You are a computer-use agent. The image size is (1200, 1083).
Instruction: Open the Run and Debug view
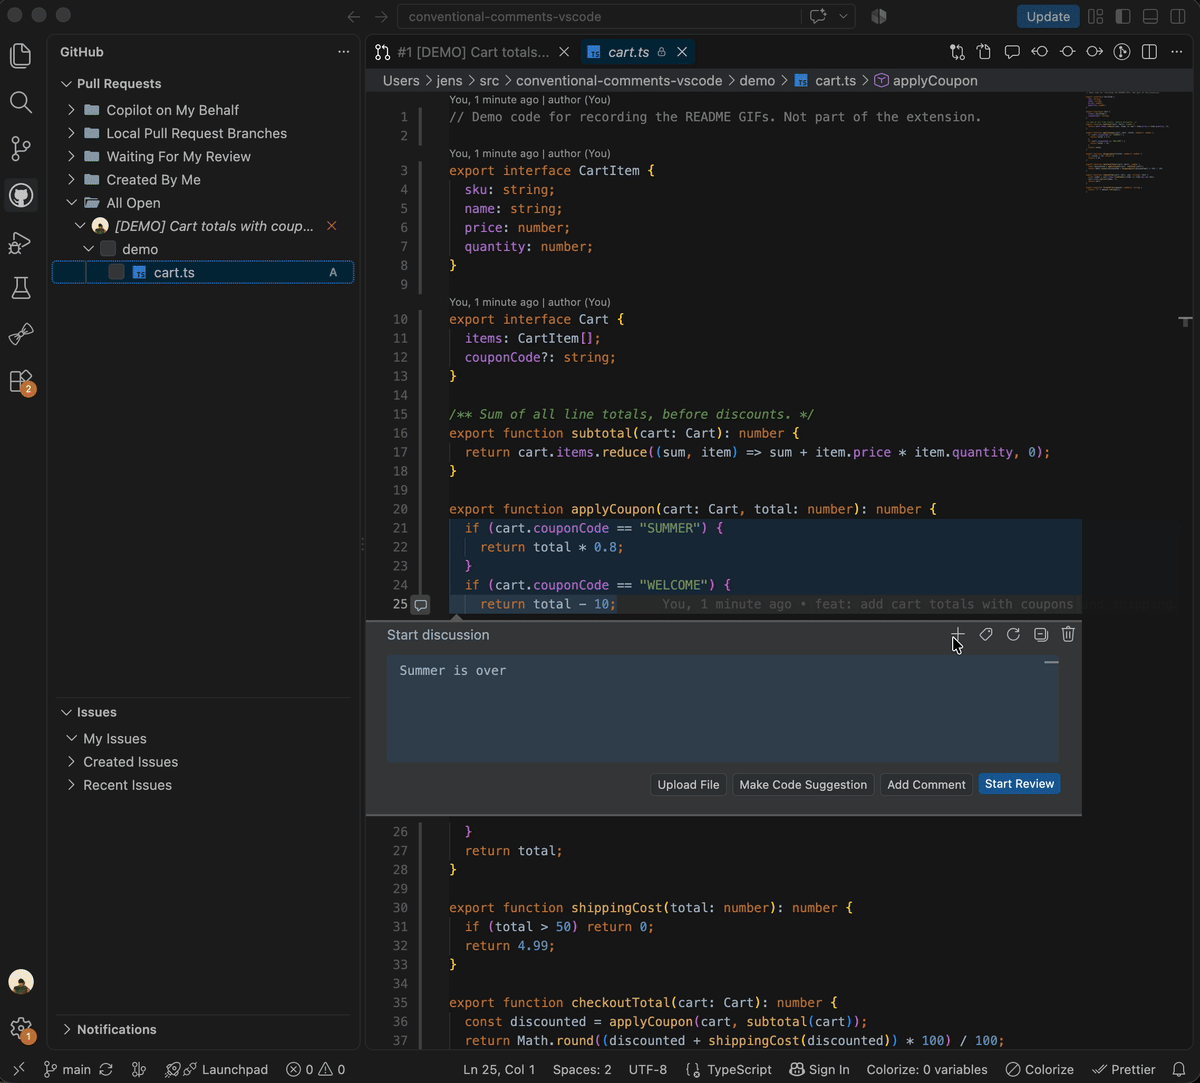pos(21,243)
